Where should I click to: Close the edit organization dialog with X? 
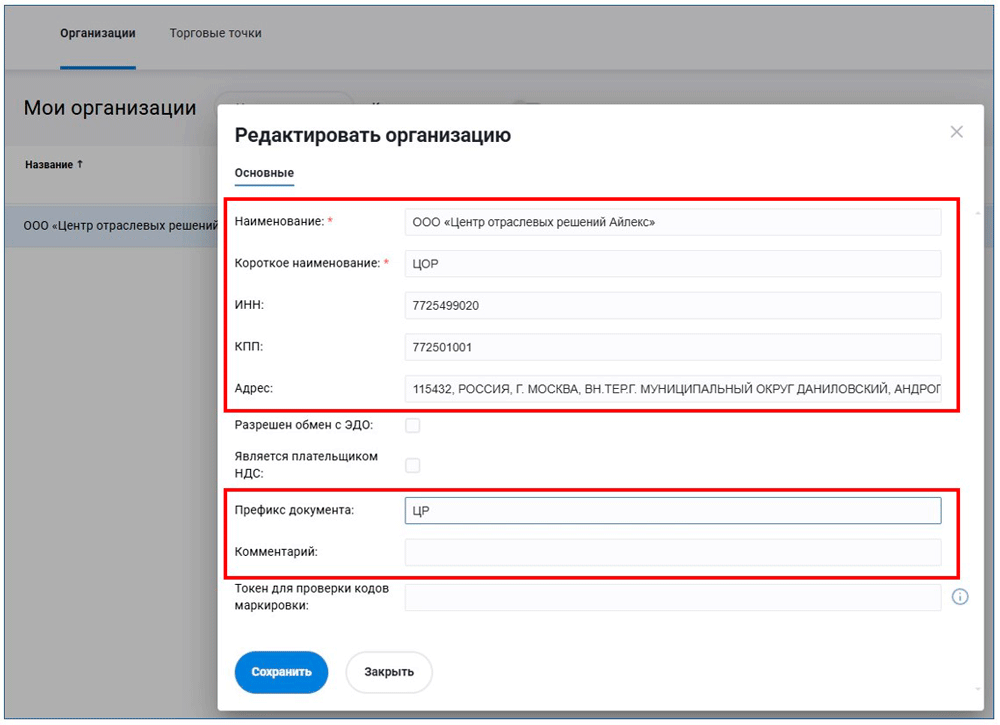[x=956, y=132]
